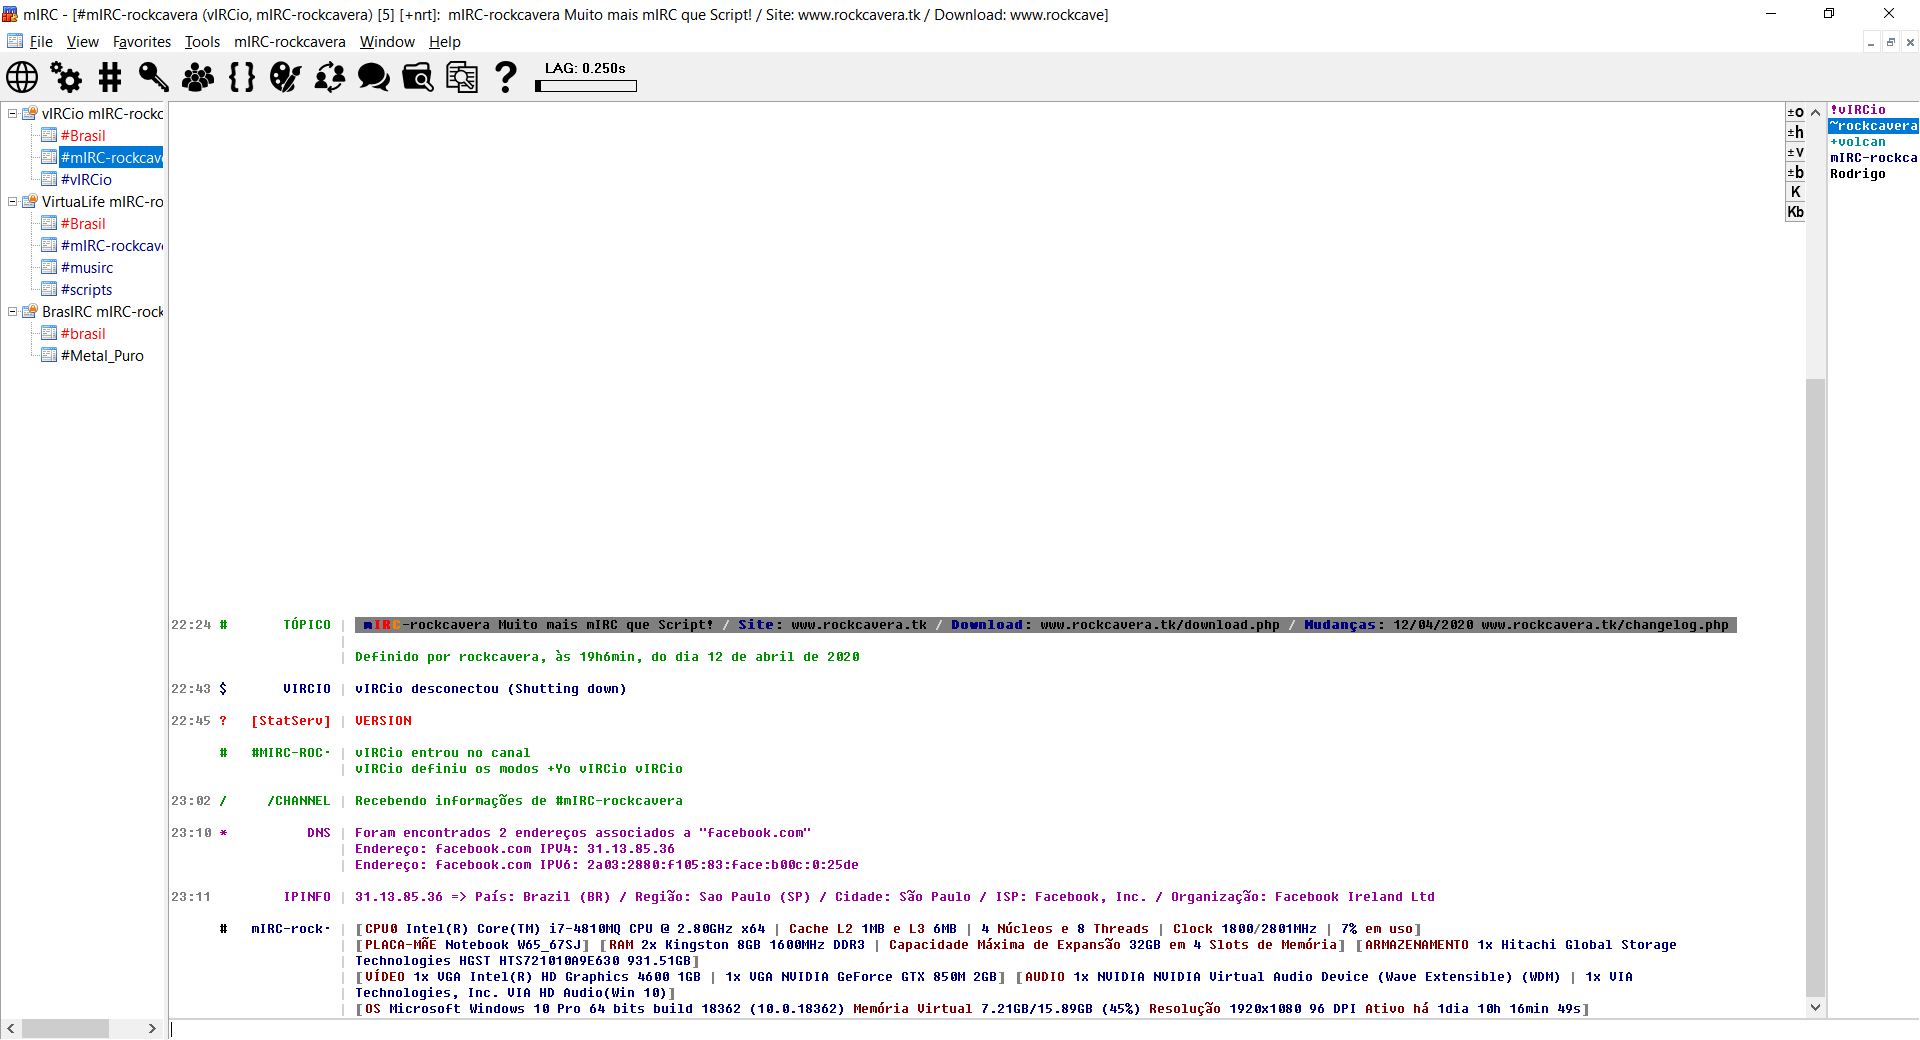Viewport: 1920px width, 1040px height.
Task: Collapse the VirtuaLife server tree node
Action: 13,201
